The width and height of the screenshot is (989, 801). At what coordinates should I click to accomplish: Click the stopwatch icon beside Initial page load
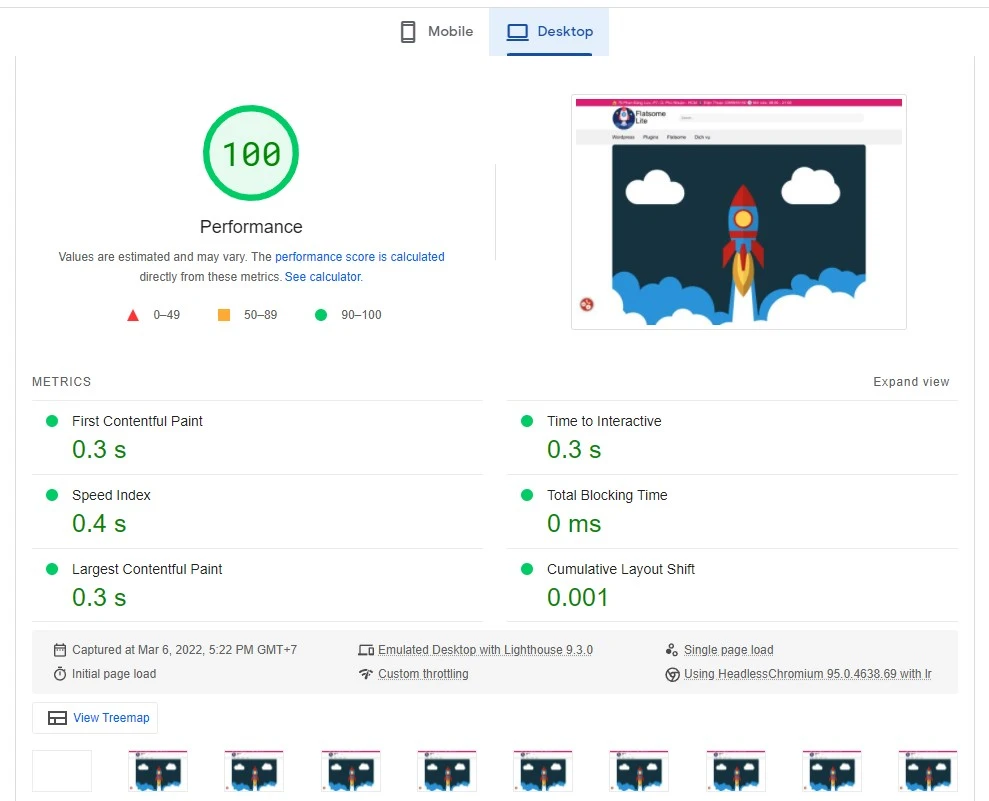60,674
